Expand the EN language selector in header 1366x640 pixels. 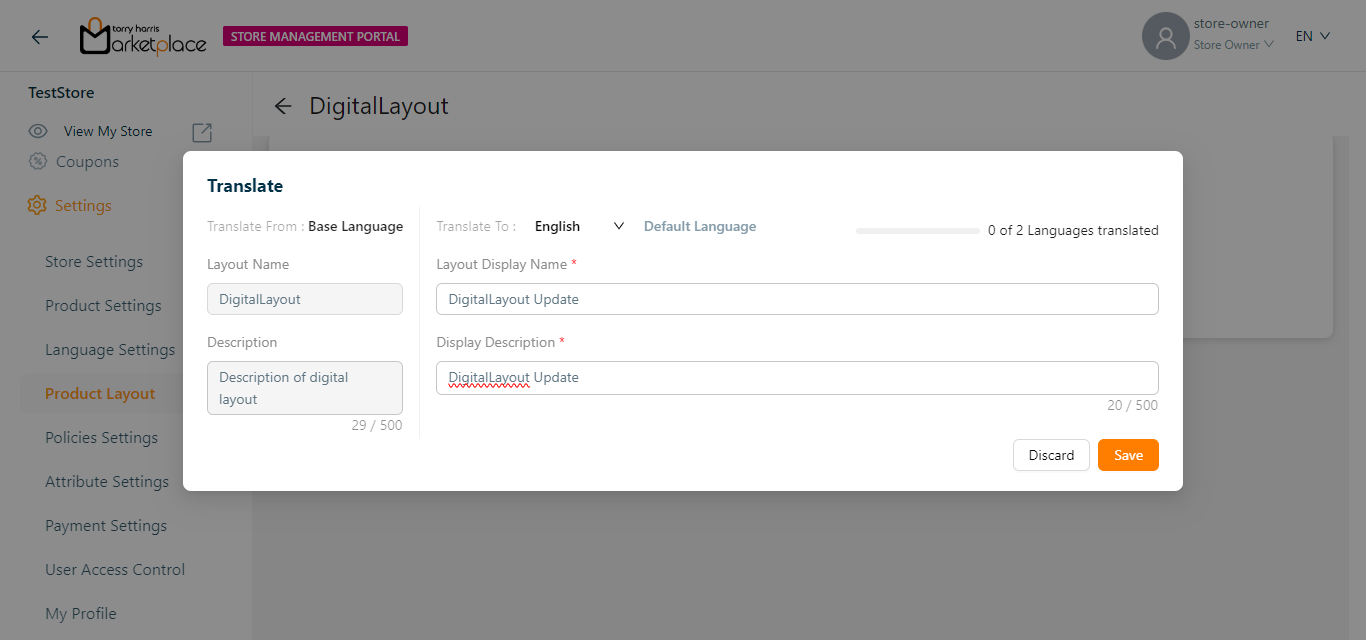(1312, 36)
